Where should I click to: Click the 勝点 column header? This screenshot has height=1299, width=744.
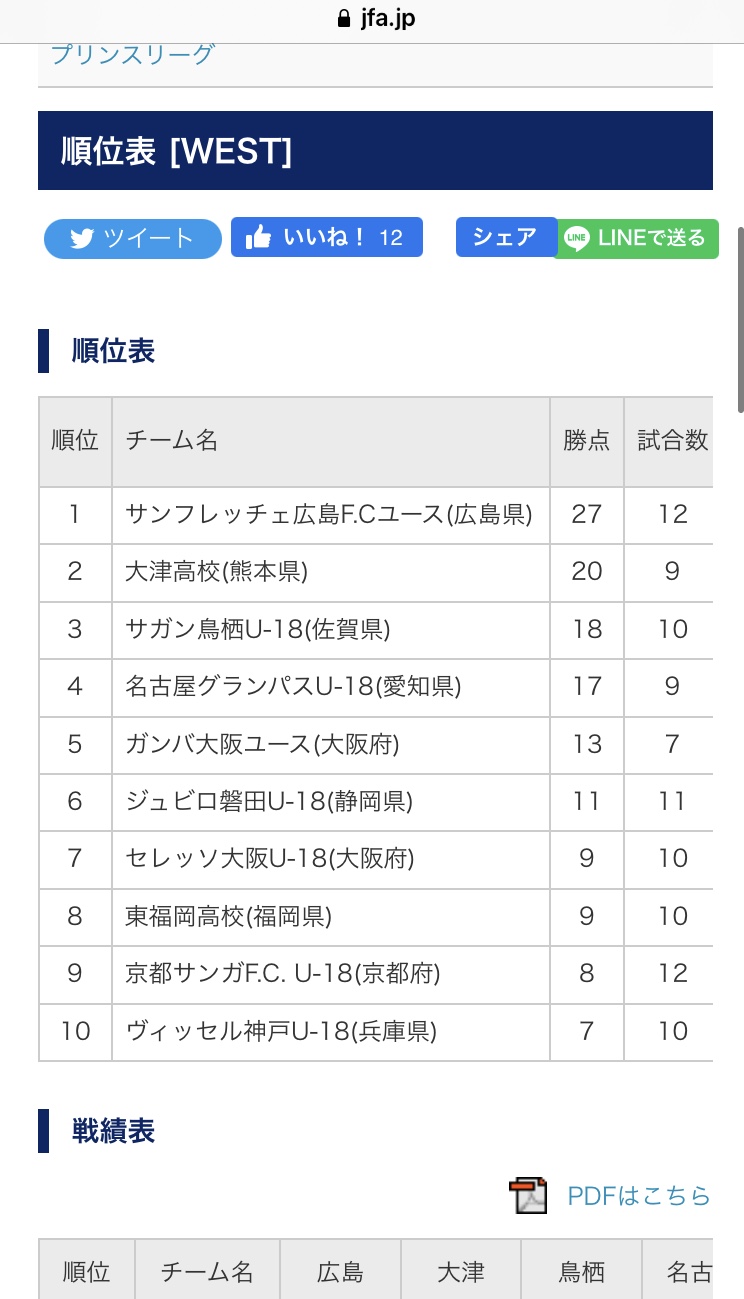click(586, 441)
